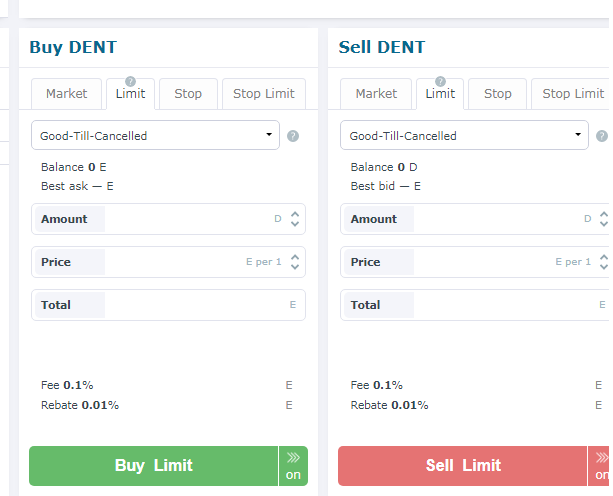Increase Buy Price with up arrow
The image size is (613, 496).
click(295, 258)
